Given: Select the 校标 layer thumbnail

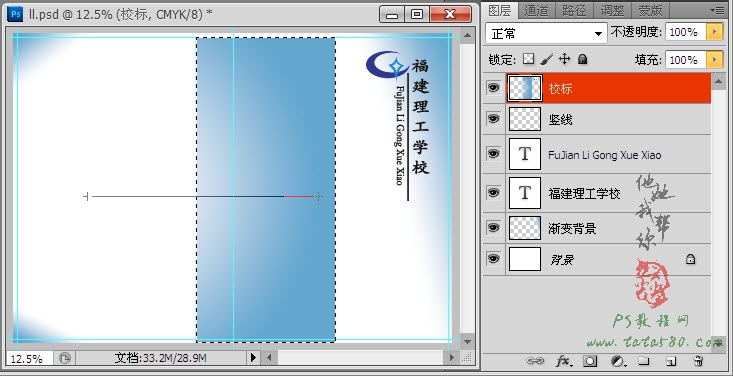Looking at the screenshot, I should tap(525, 88).
